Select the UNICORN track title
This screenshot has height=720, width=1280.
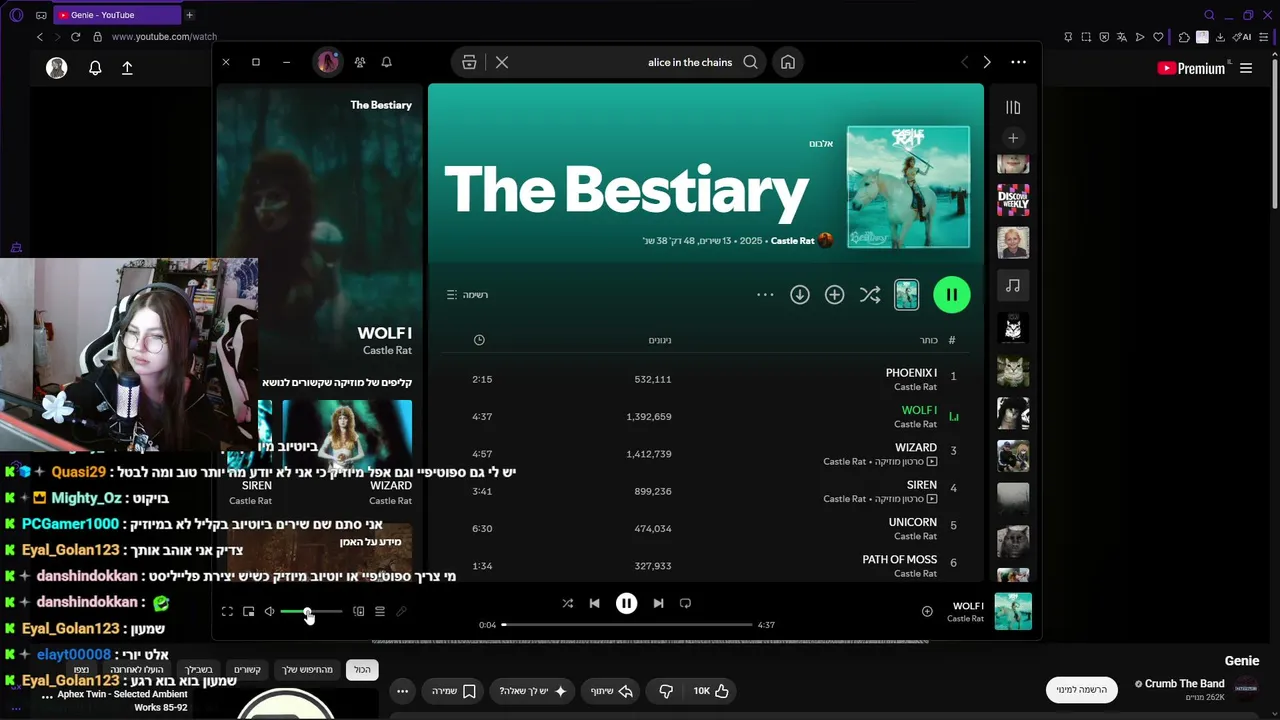tap(913, 522)
